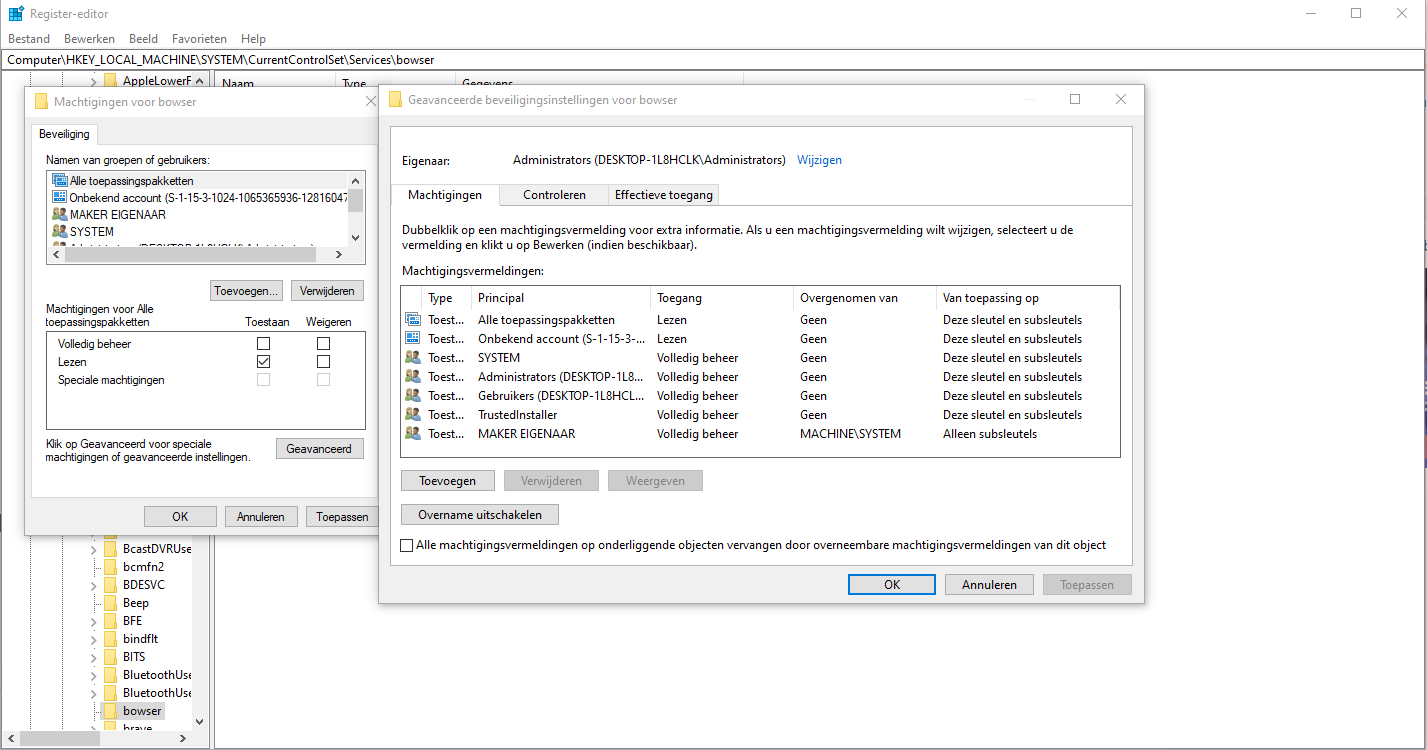Click folder icon next to Beep key
The image size is (1427, 750).
[x=111, y=603]
